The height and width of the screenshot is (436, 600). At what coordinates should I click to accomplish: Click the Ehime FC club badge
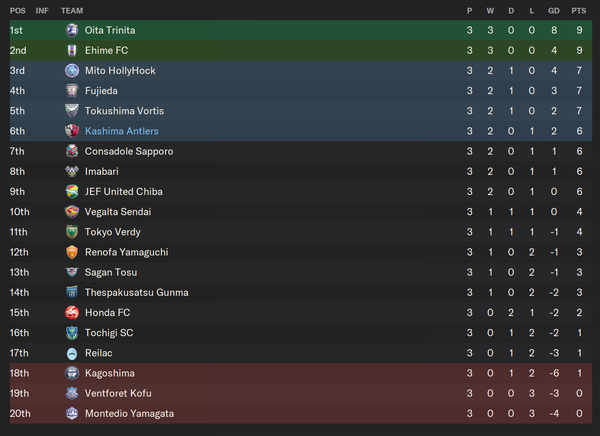(x=72, y=50)
